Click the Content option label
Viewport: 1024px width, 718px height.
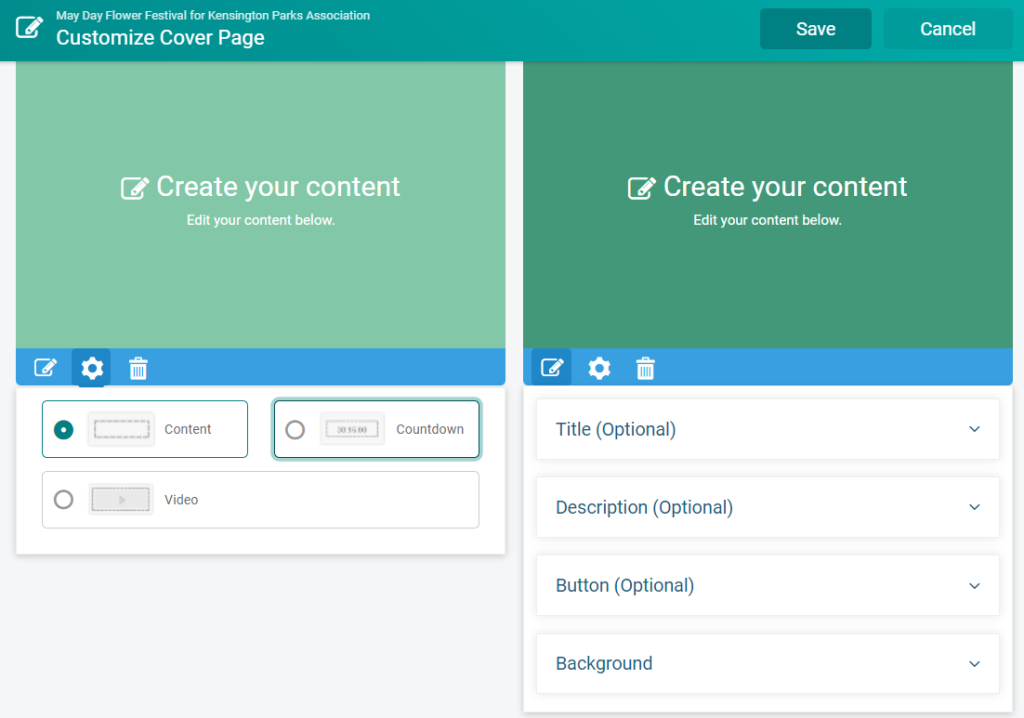pyautogui.click(x=187, y=429)
